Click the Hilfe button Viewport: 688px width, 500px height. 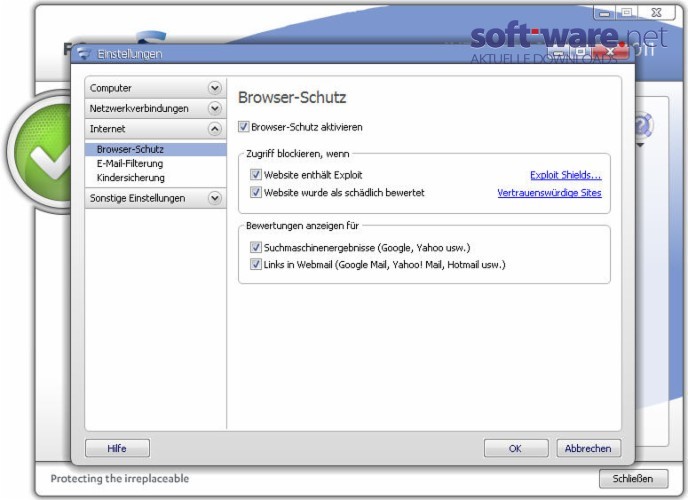pos(117,448)
